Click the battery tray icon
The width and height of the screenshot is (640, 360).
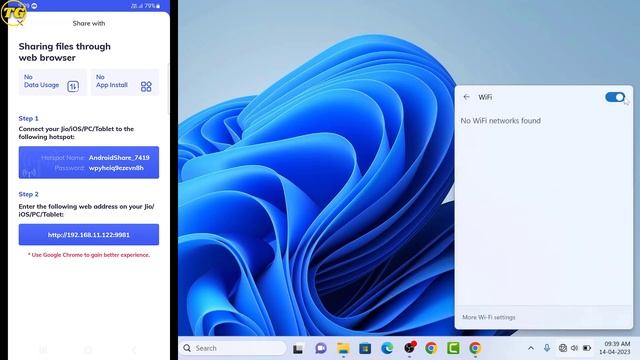[x=587, y=348]
